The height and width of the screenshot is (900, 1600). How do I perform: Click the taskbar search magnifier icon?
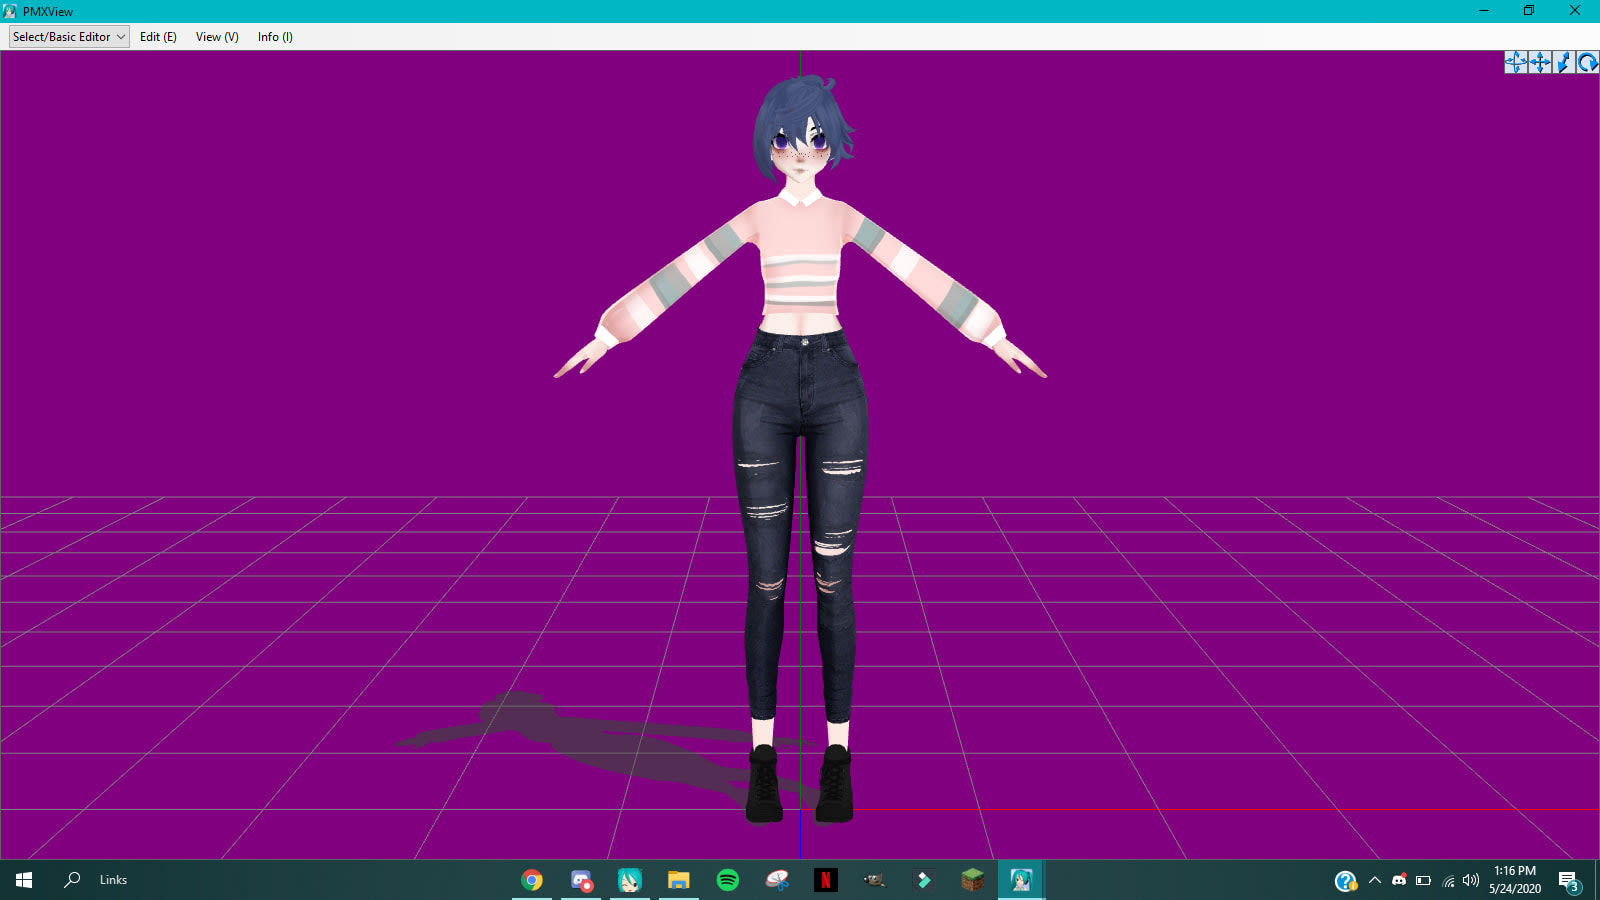point(72,880)
